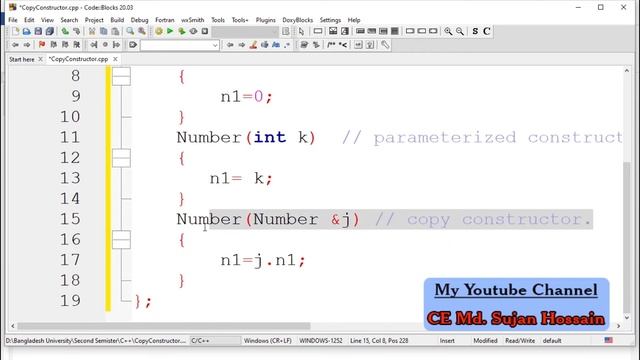Save the current file using toolbar
Screen dimensions: 640x360
click(x=38, y=31)
